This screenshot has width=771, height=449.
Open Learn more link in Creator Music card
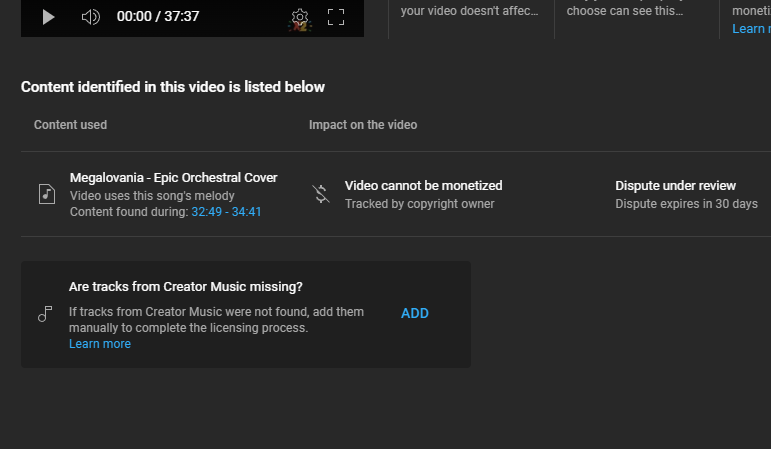[100, 344]
